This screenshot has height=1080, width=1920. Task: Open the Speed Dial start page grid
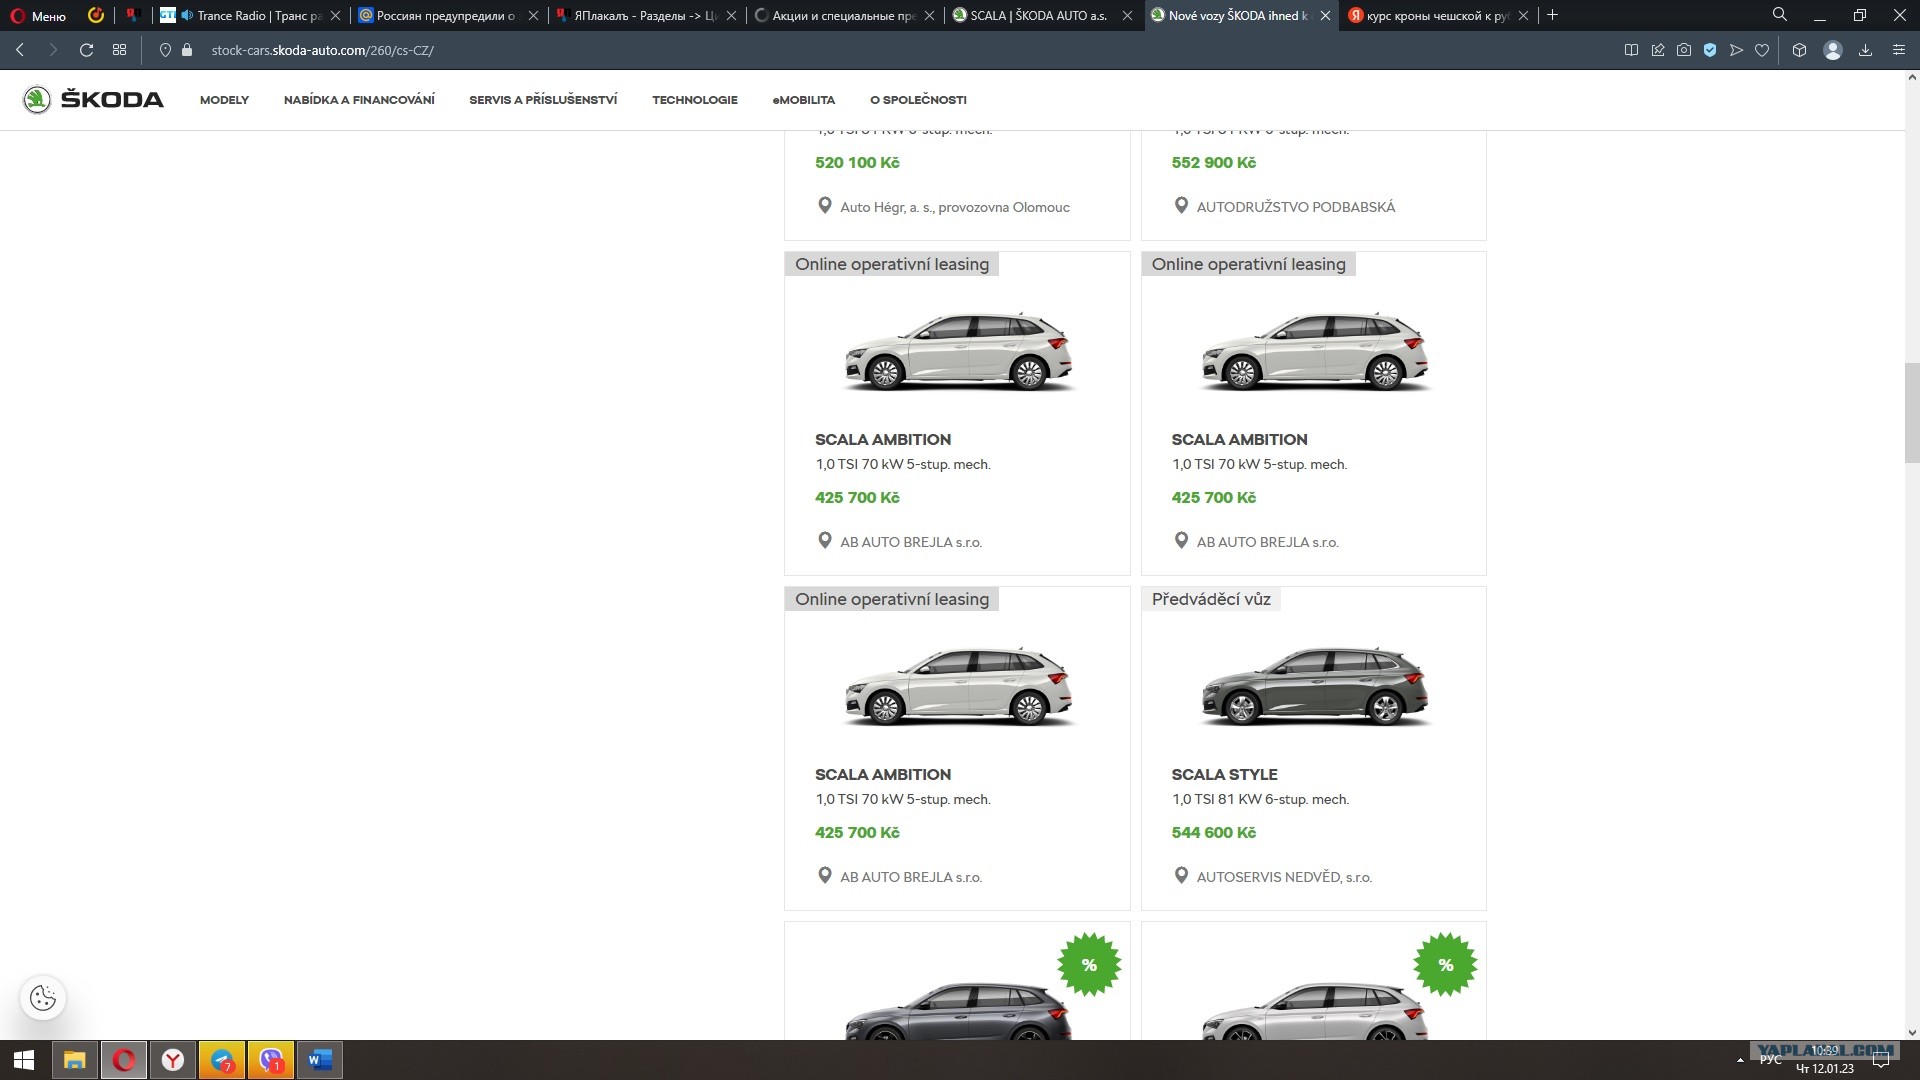coord(119,50)
